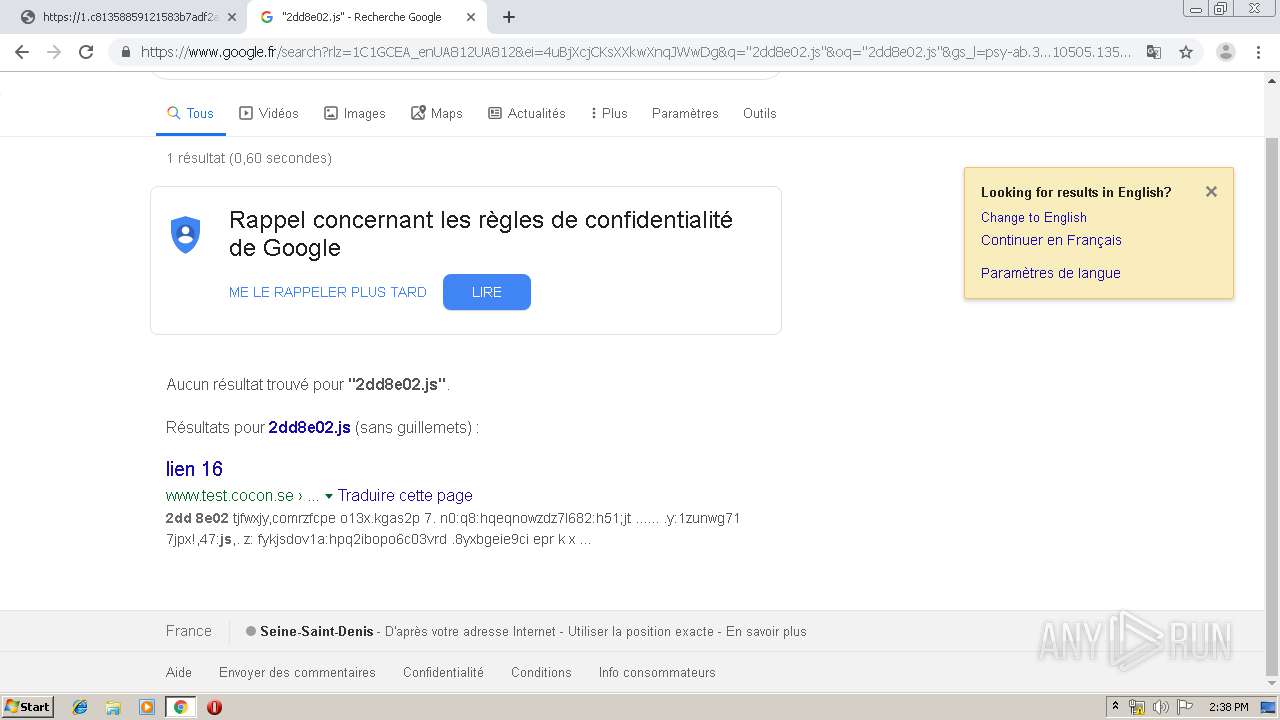Click Traduire cette page link
This screenshot has width=1280, height=720.
click(x=405, y=495)
